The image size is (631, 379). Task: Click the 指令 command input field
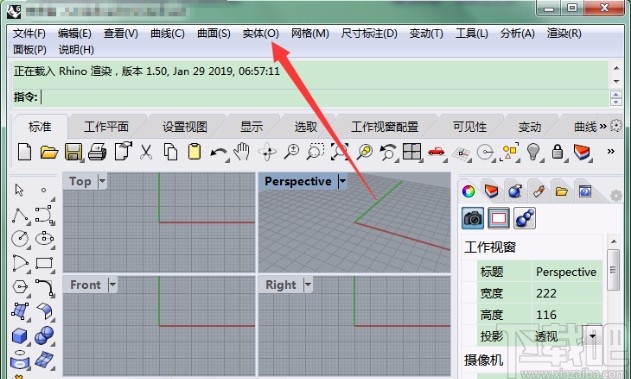click(x=324, y=97)
